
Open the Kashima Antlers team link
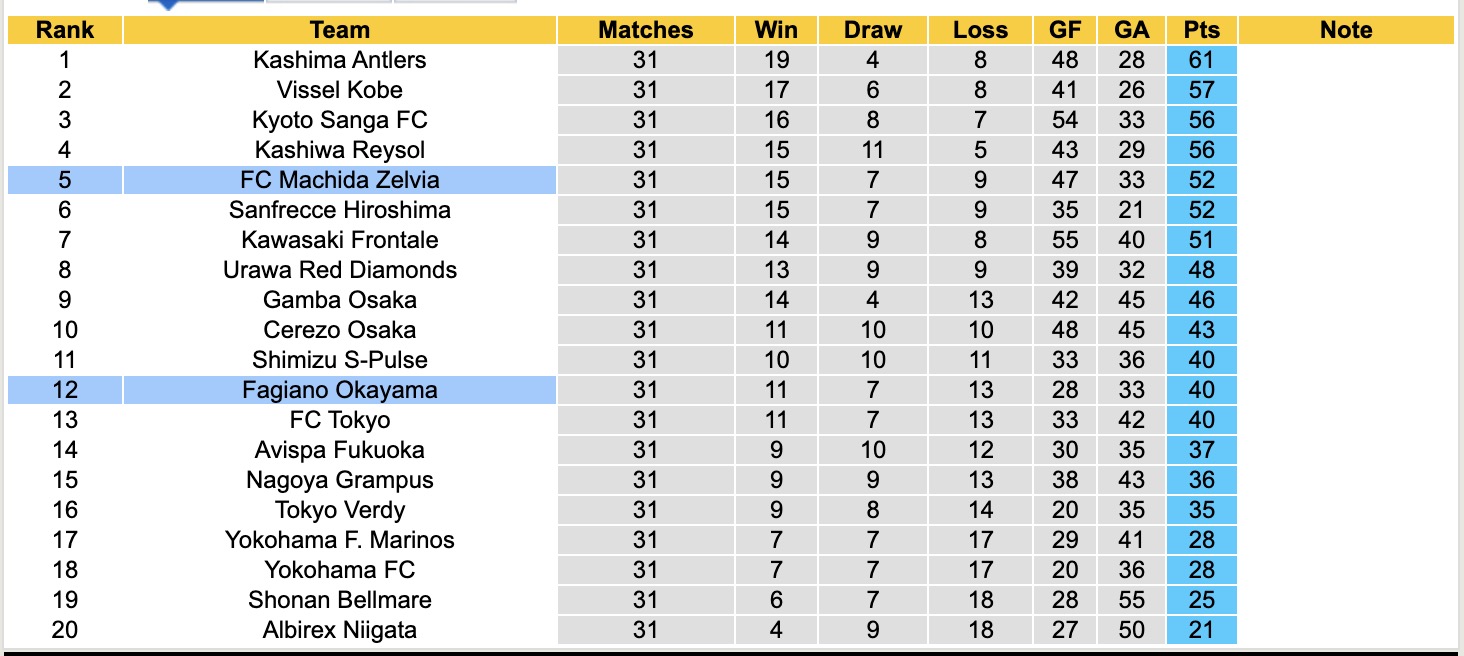[340, 60]
